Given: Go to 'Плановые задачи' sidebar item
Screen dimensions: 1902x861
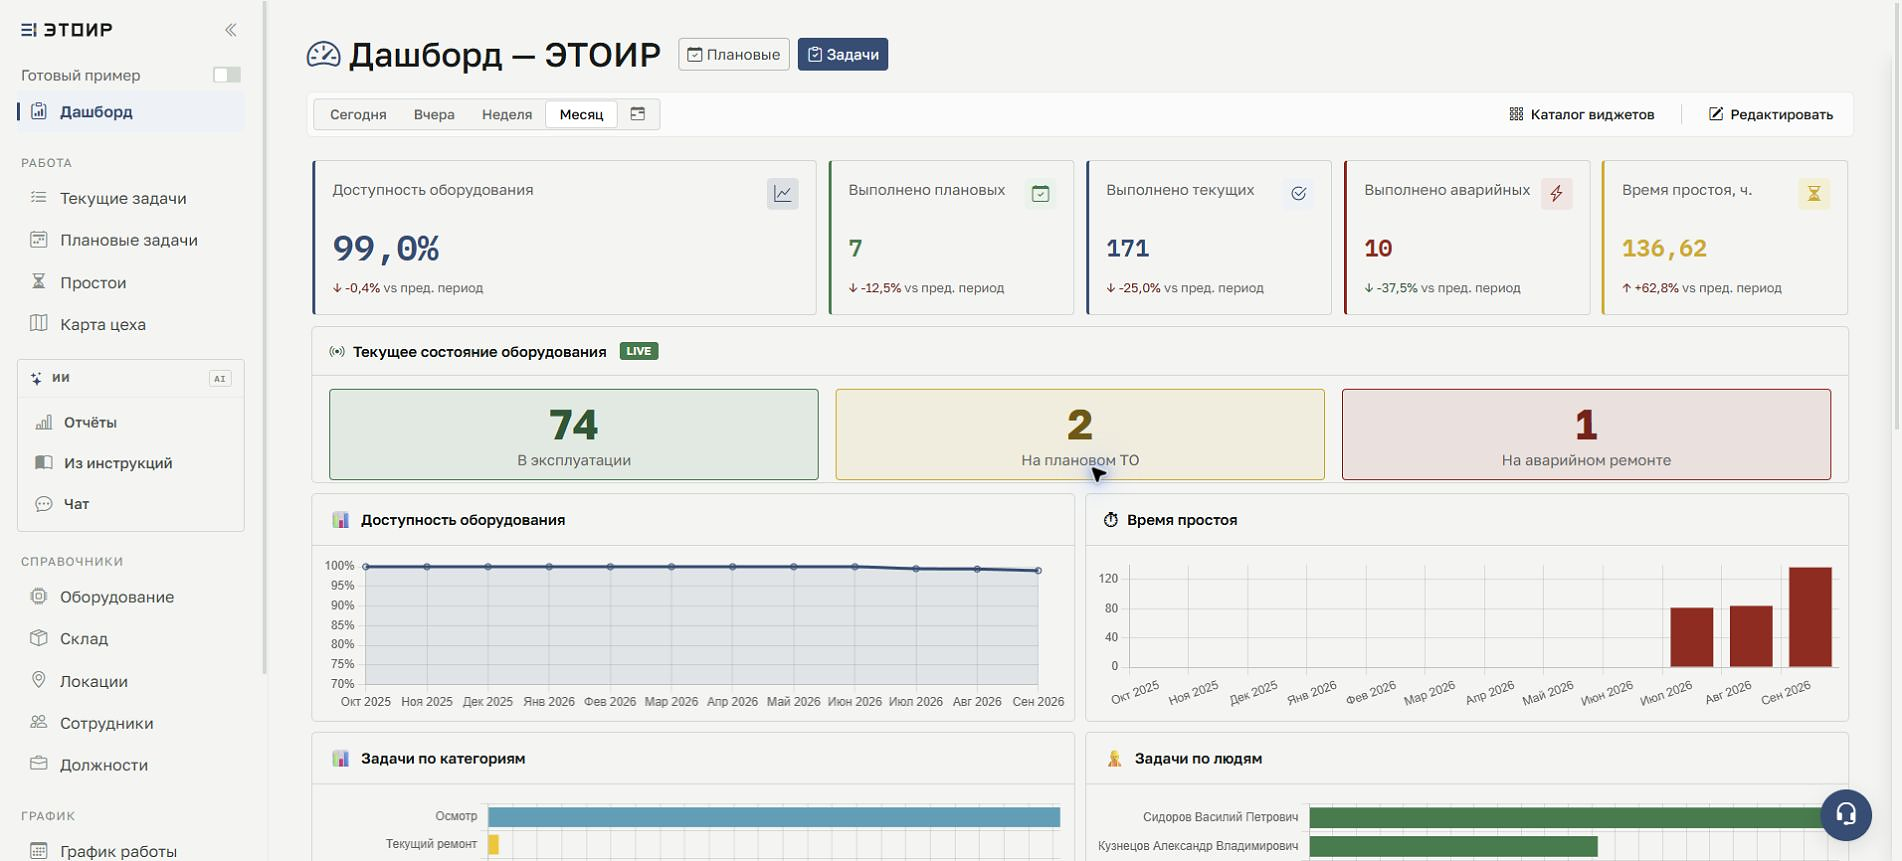Looking at the screenshot, I should 131,240.
